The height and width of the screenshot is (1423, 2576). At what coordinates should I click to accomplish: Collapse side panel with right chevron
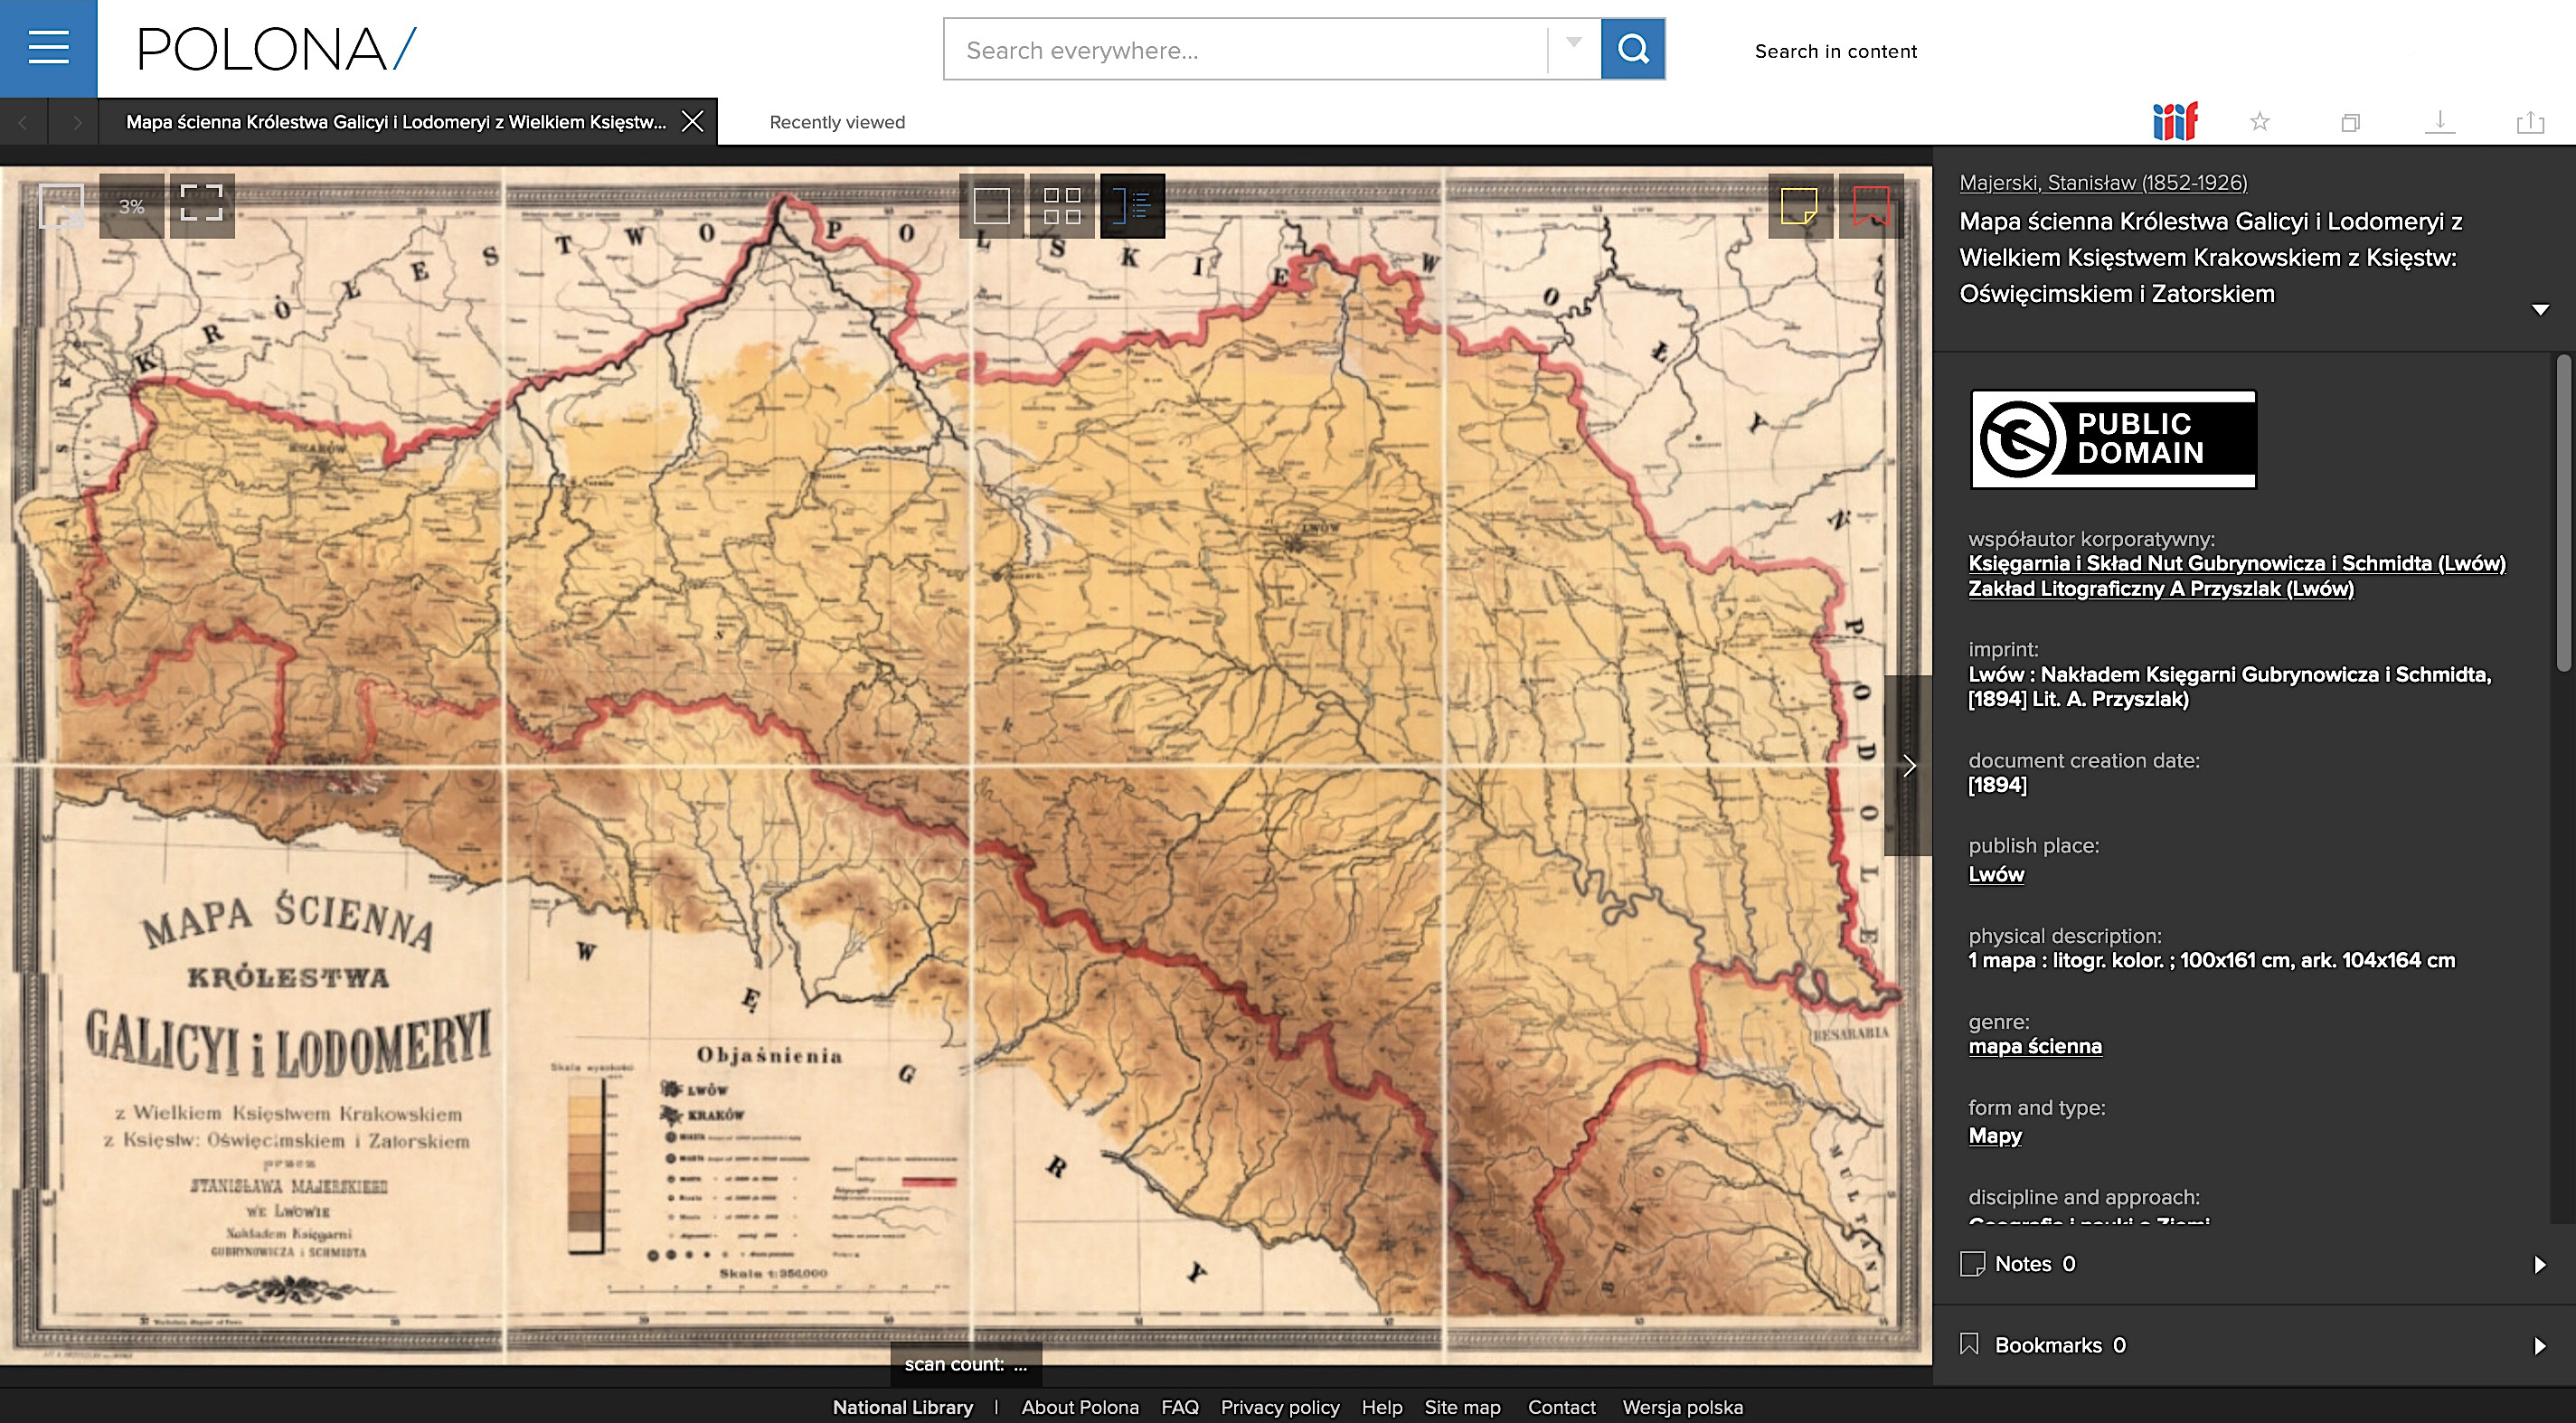pos(1908,765)
